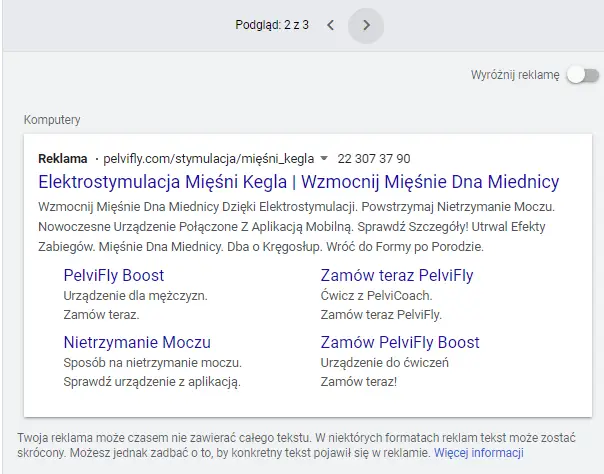604x474 pixels.
Task: Open the Nietrzymanie Moczu sitelink
Action: [x=137, y=342]
